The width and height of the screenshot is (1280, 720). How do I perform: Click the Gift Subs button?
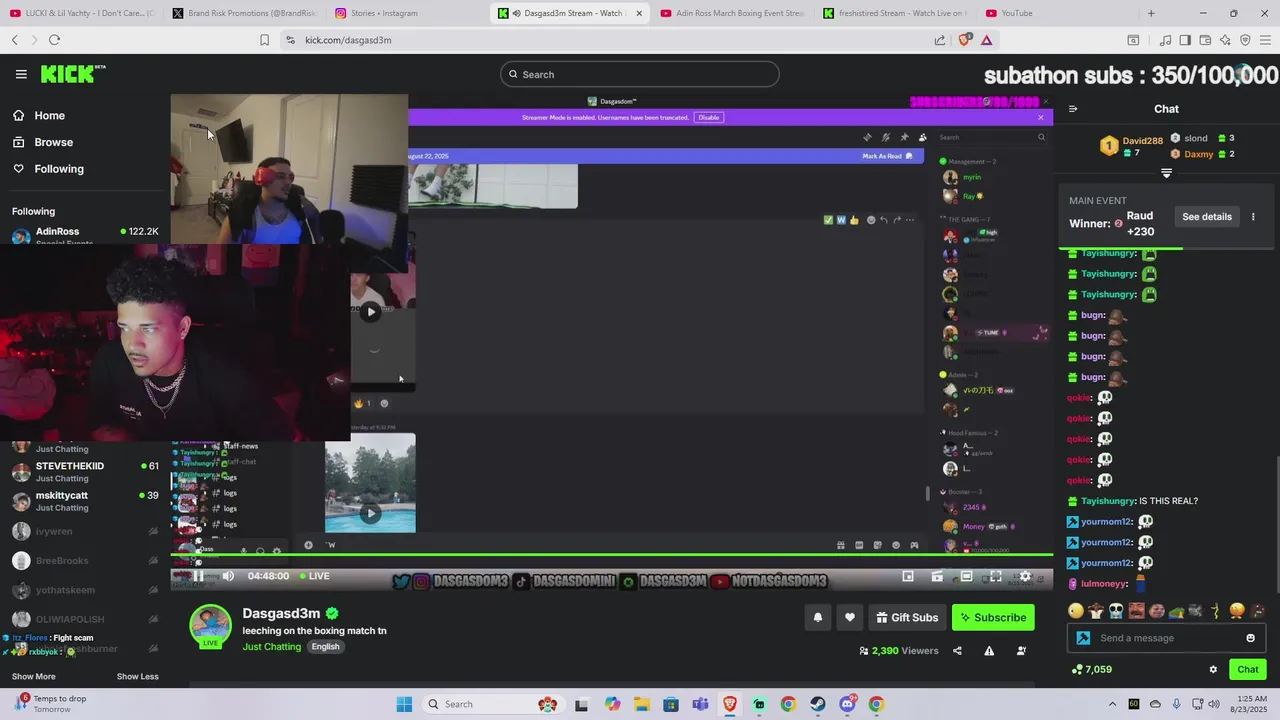(x=907, y=618)
